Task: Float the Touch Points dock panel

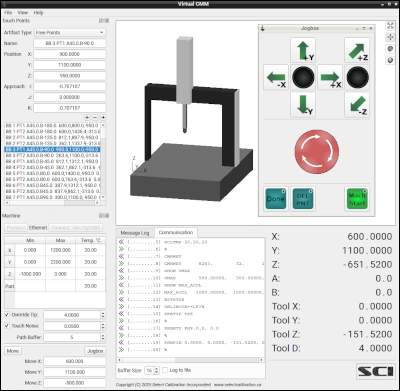Action: click(x=101, y=21)
